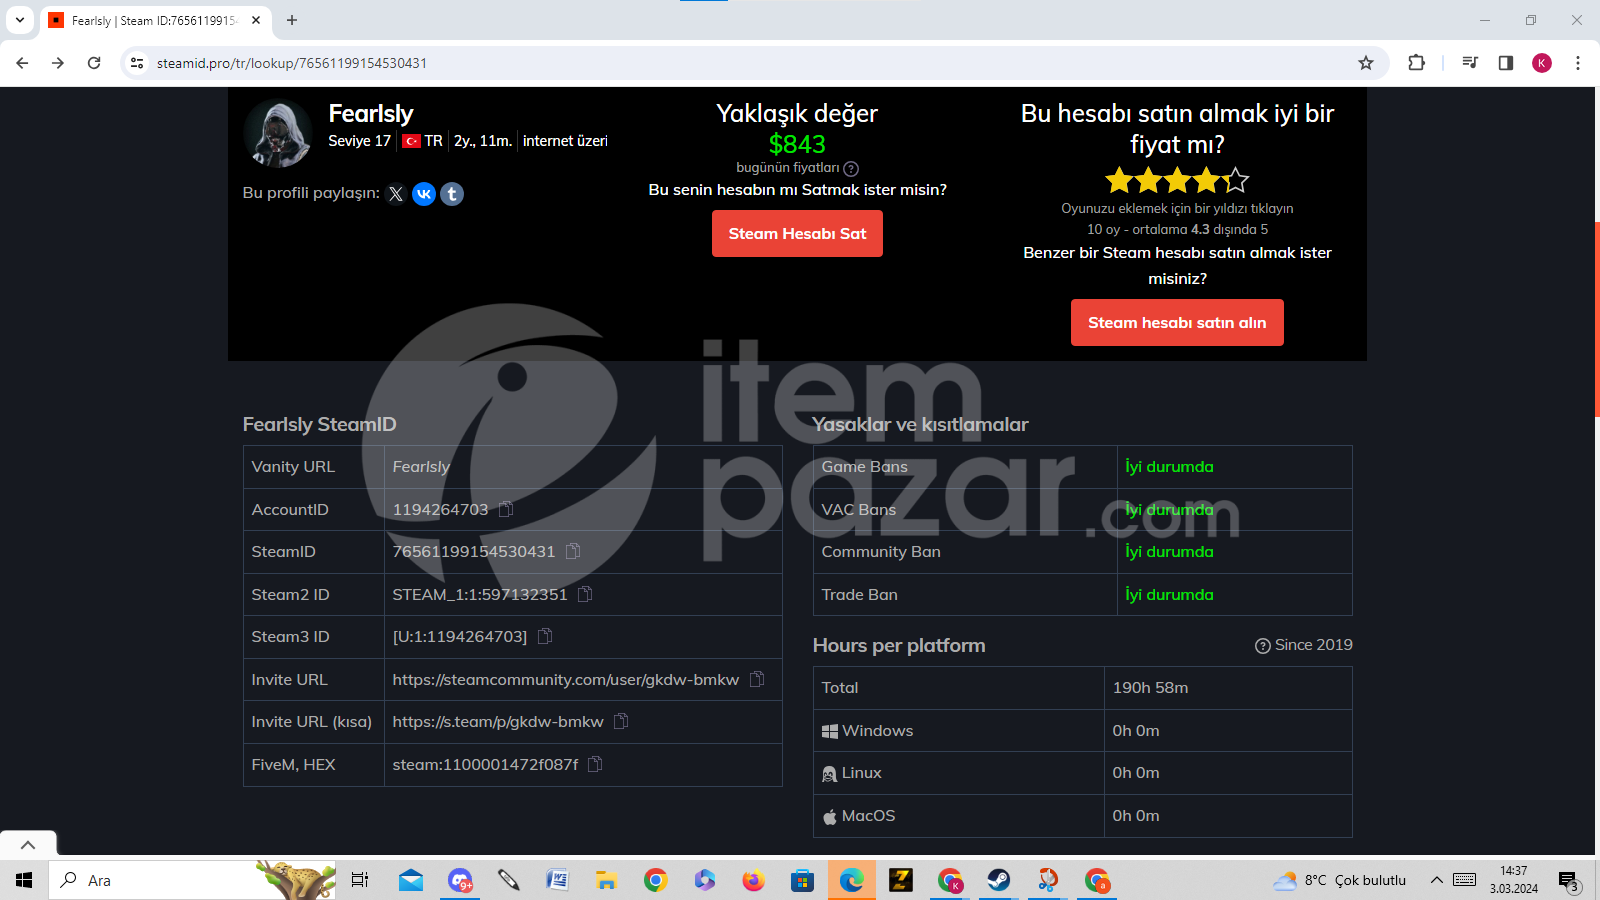Open the media control button in the toolbar
1600x900 pixels.
[1470, 63]
